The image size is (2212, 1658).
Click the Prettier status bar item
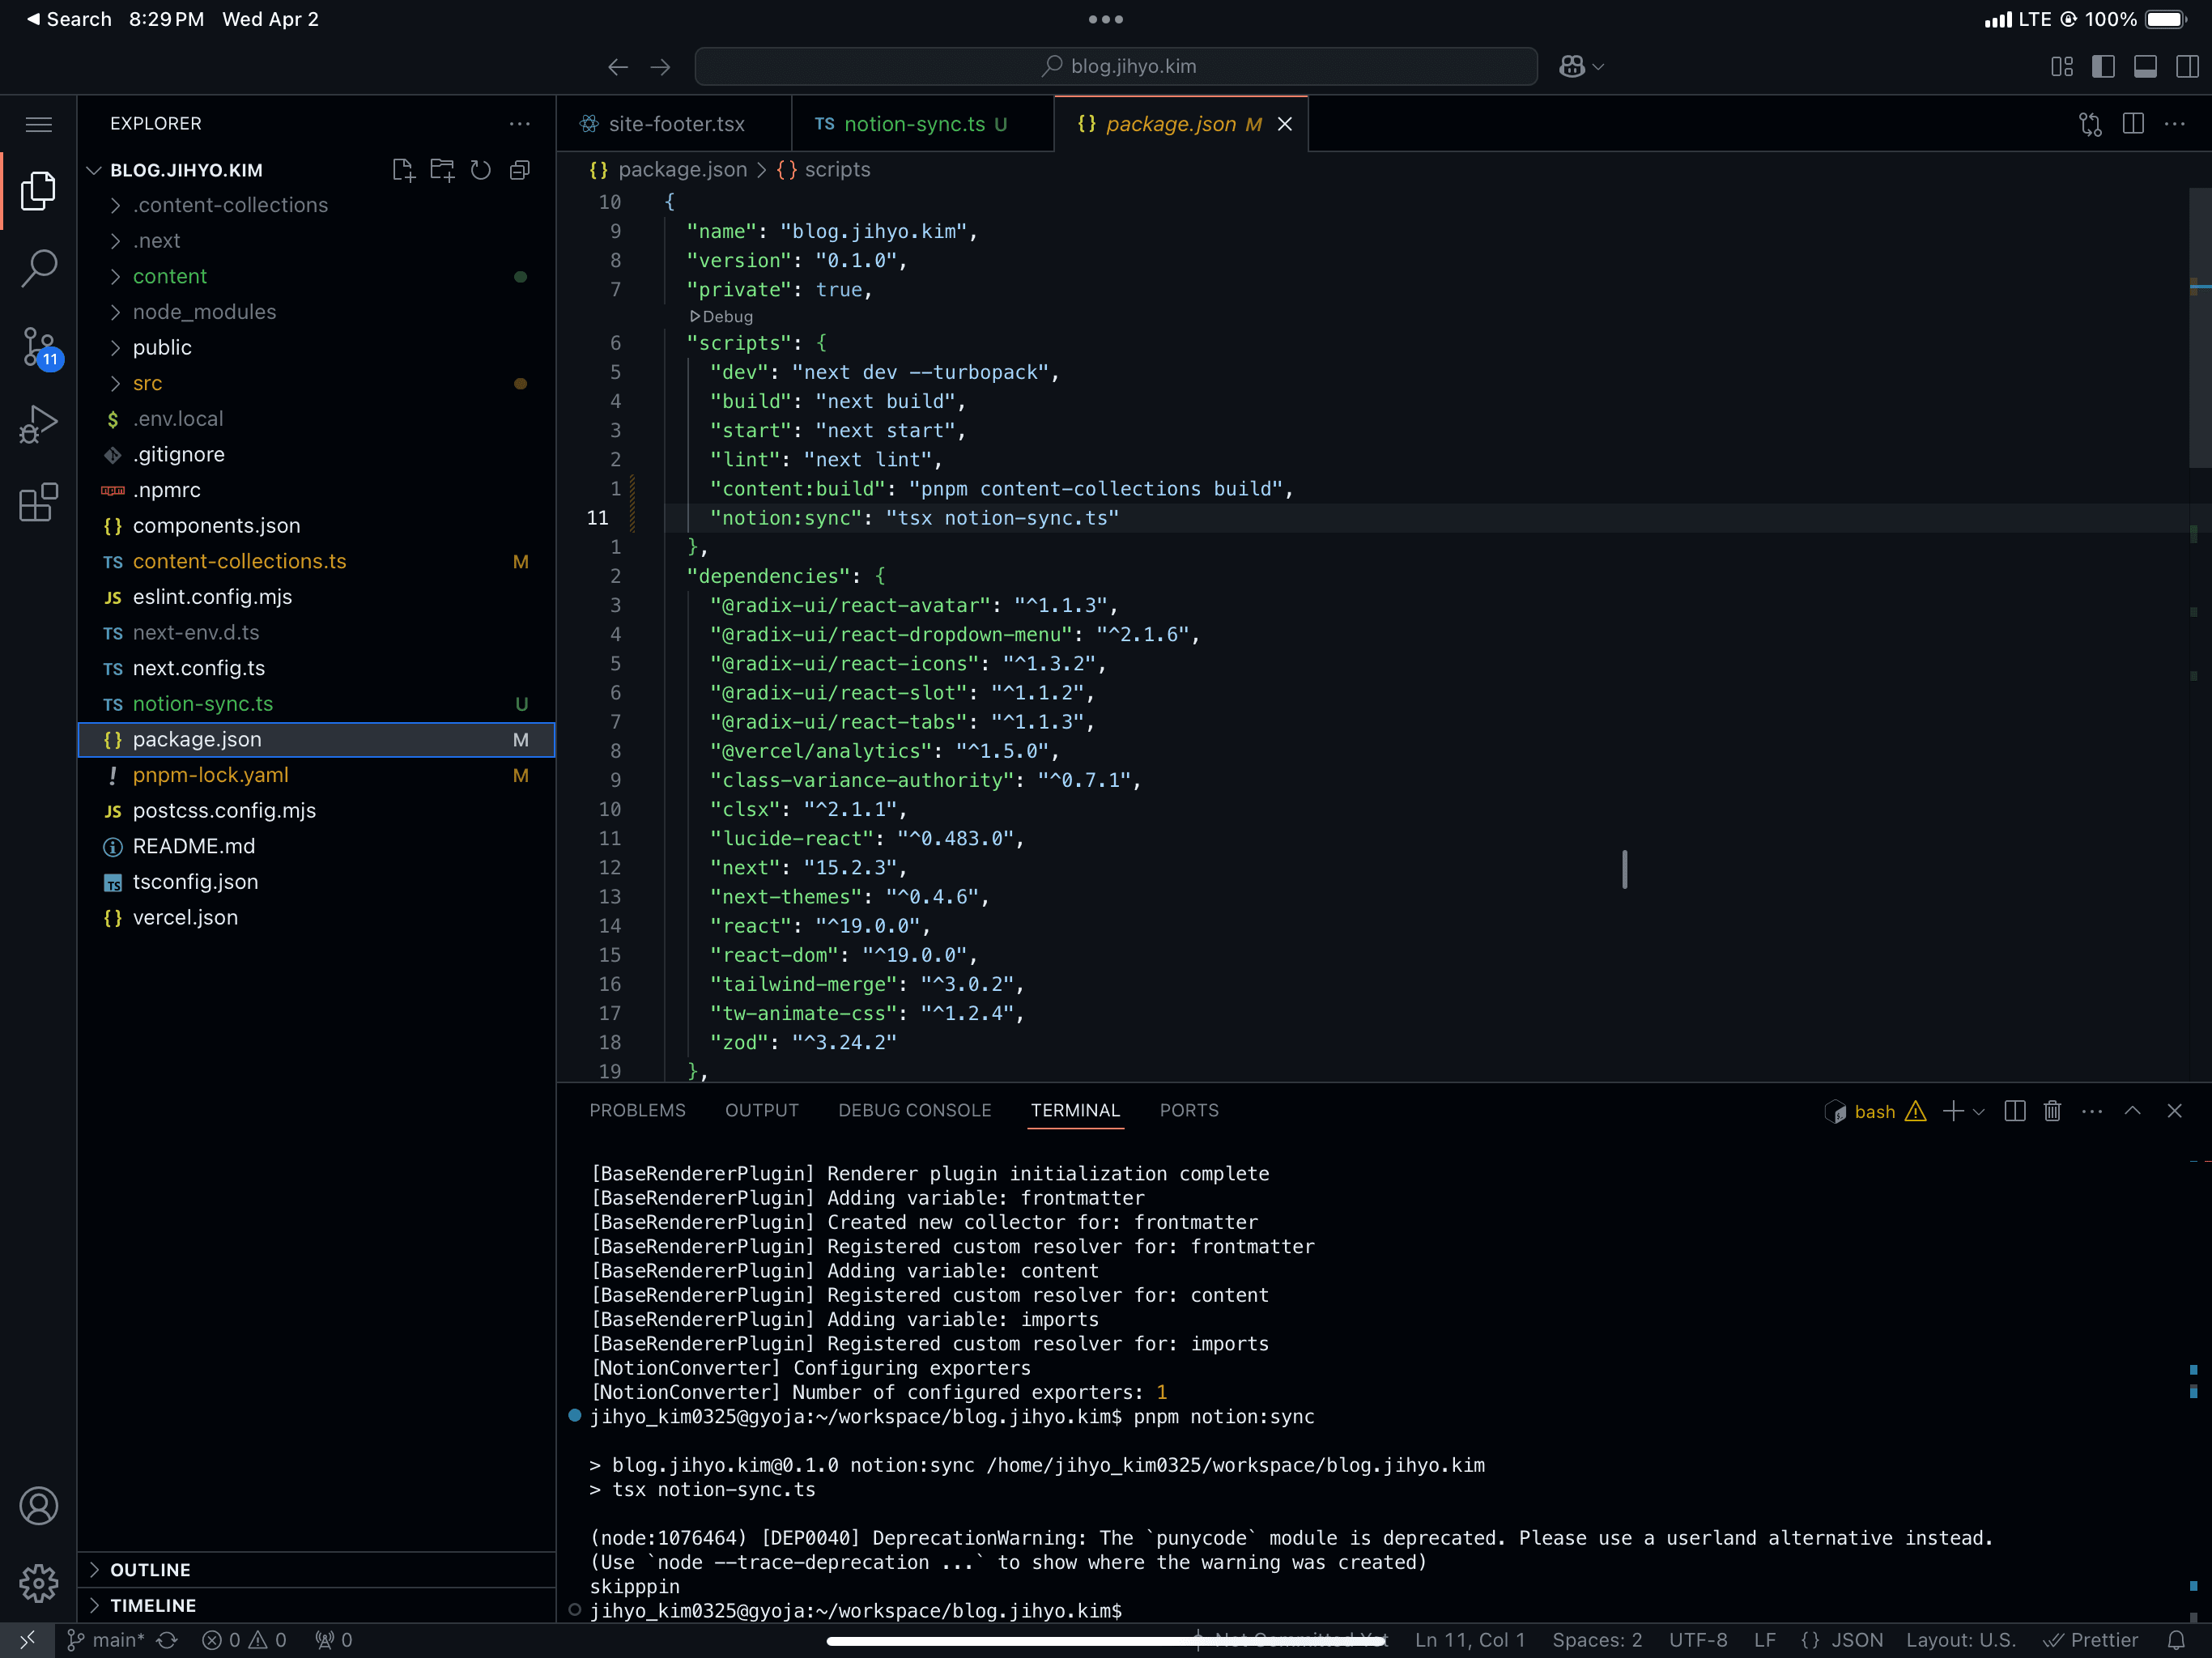coord(2091,1640)
